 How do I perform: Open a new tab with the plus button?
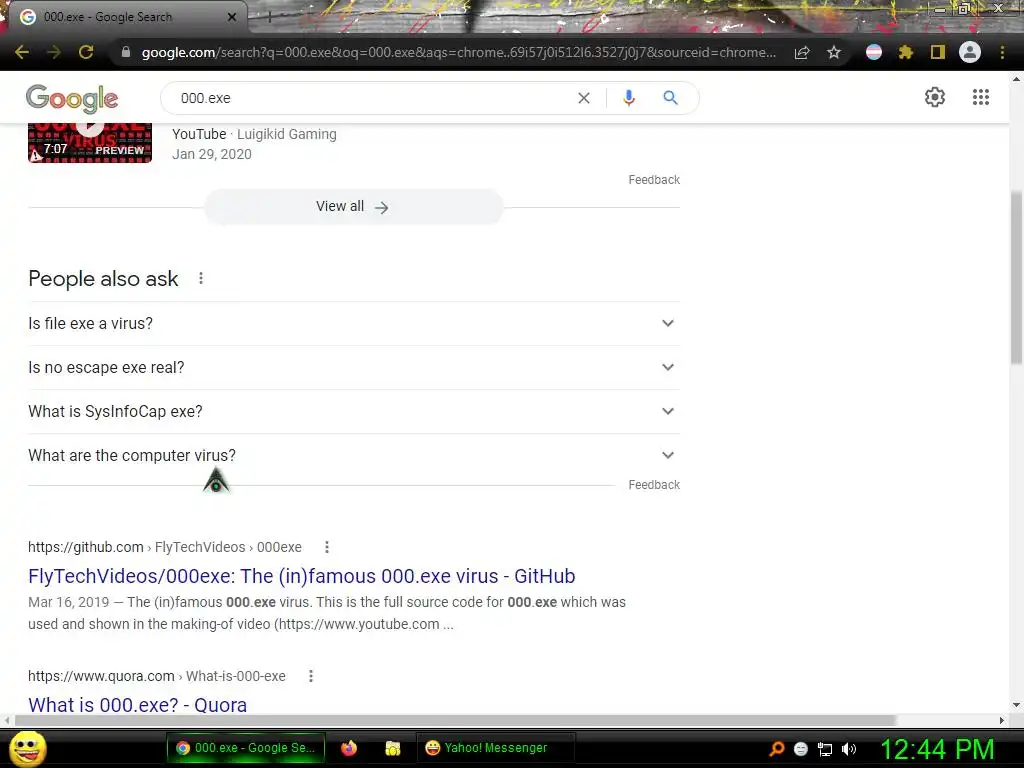[x=269, y=17]
